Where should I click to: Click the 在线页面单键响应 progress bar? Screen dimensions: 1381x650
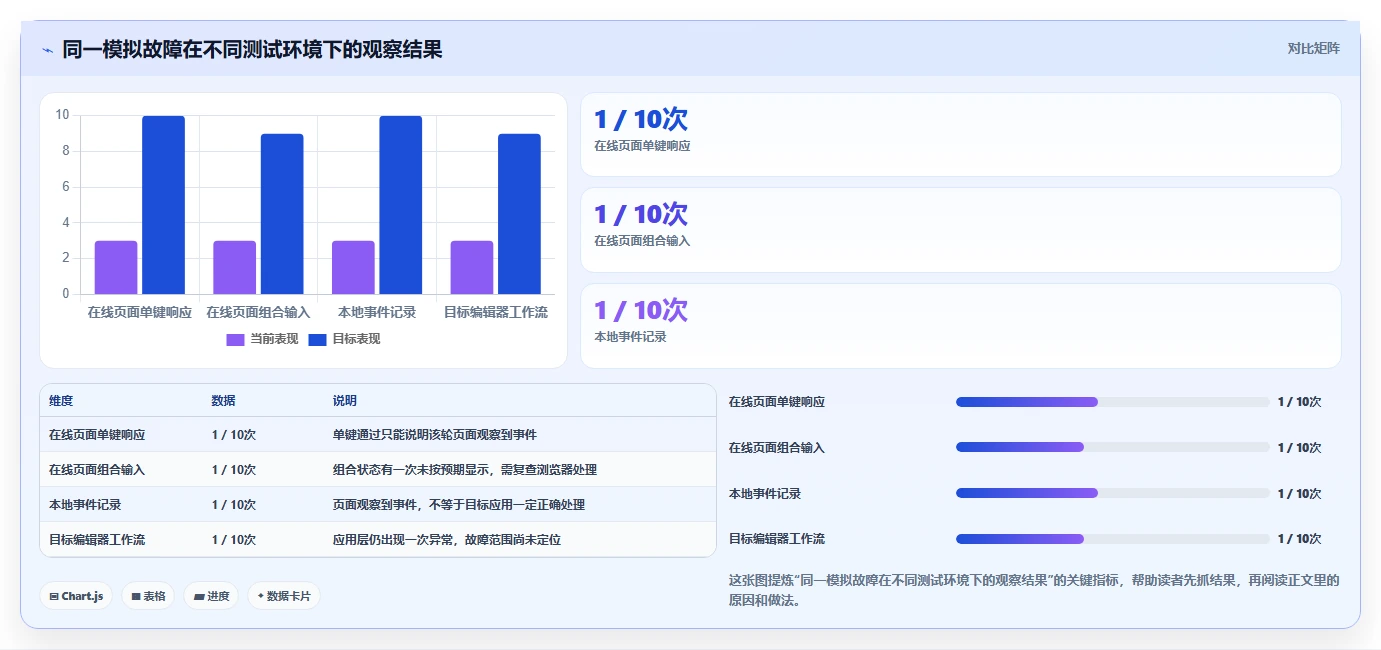tap(1112, 402)
